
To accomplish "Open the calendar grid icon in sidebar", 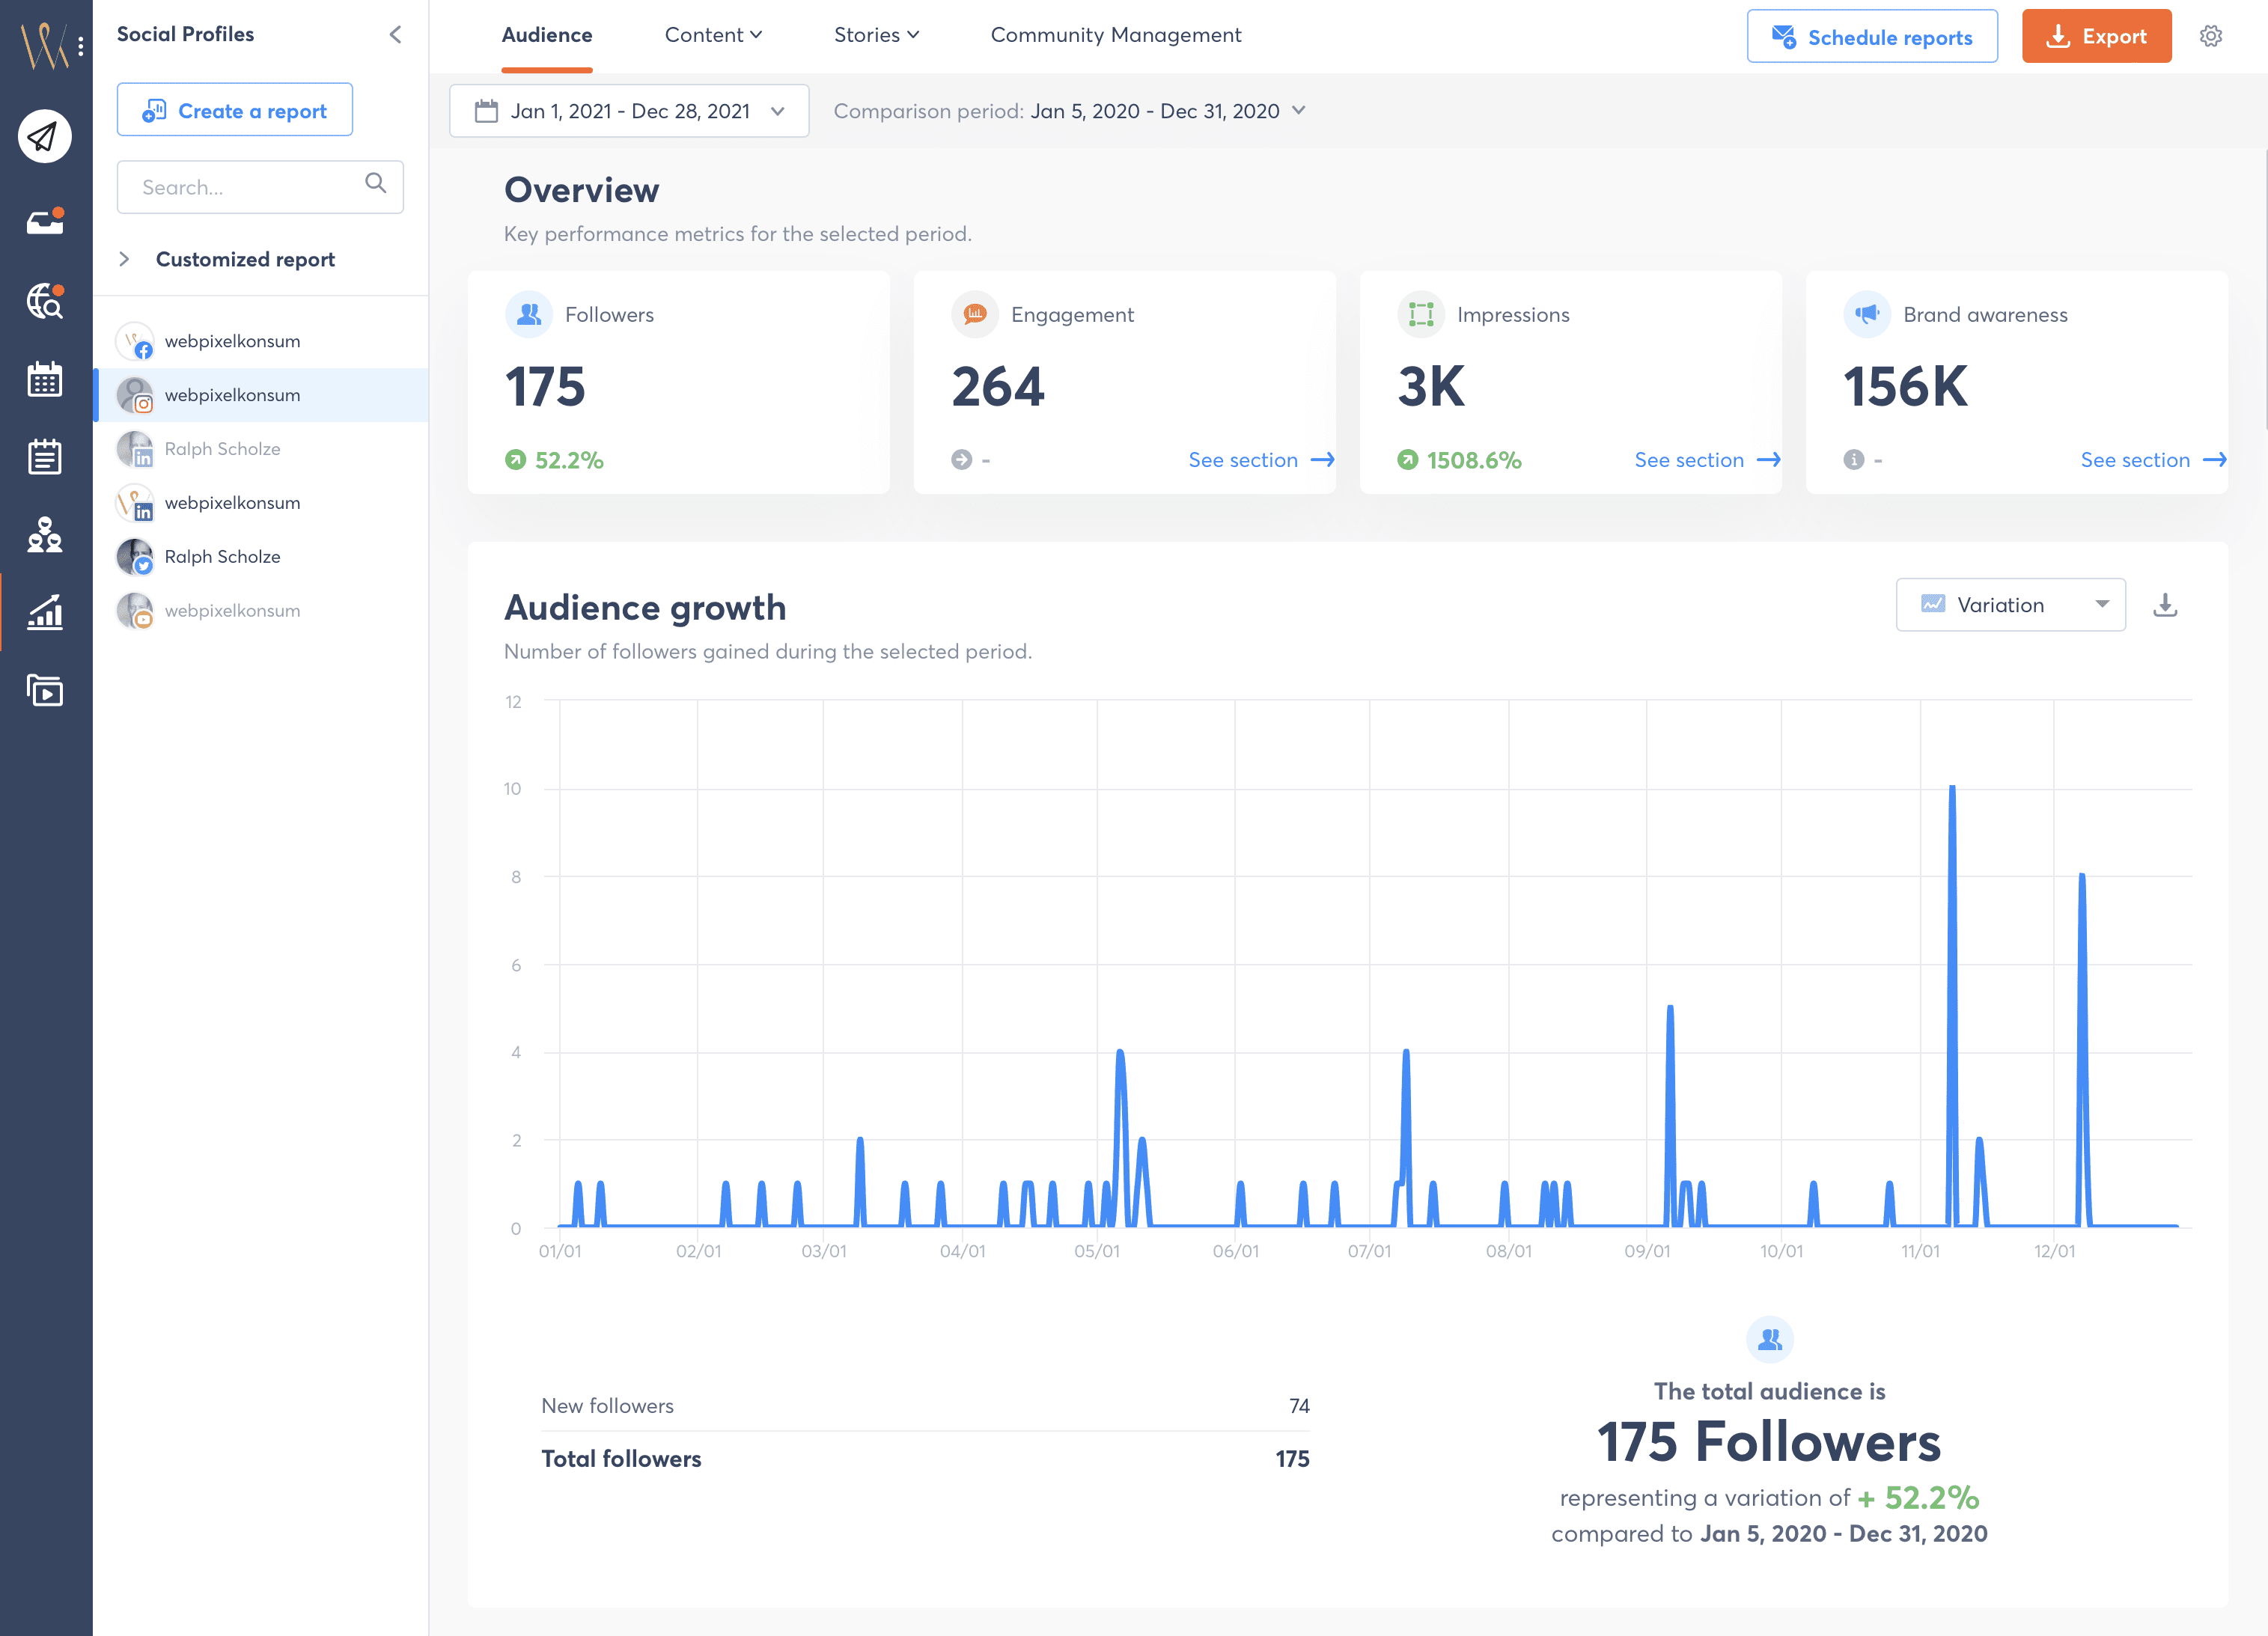I will [x=44, y=379].
